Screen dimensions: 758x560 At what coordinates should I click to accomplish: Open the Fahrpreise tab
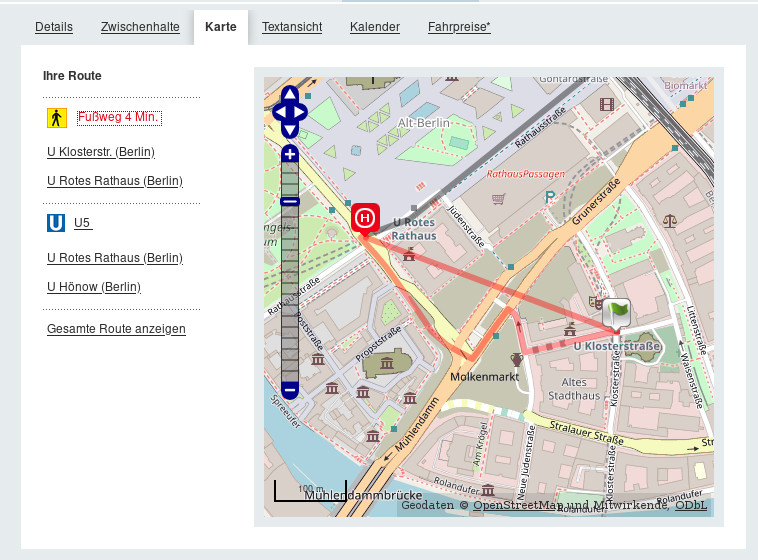pyautogui.click(x=459, y=27)
